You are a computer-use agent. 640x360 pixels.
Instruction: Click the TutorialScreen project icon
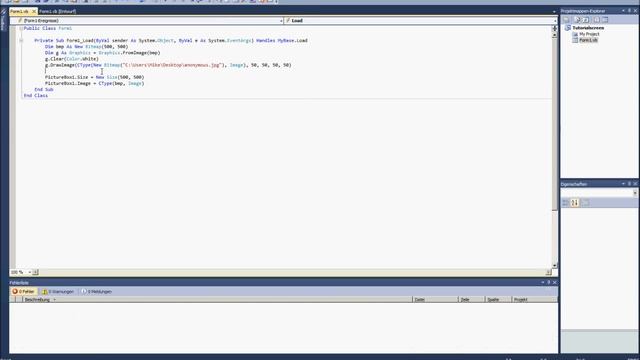click(x=568, y=28)
